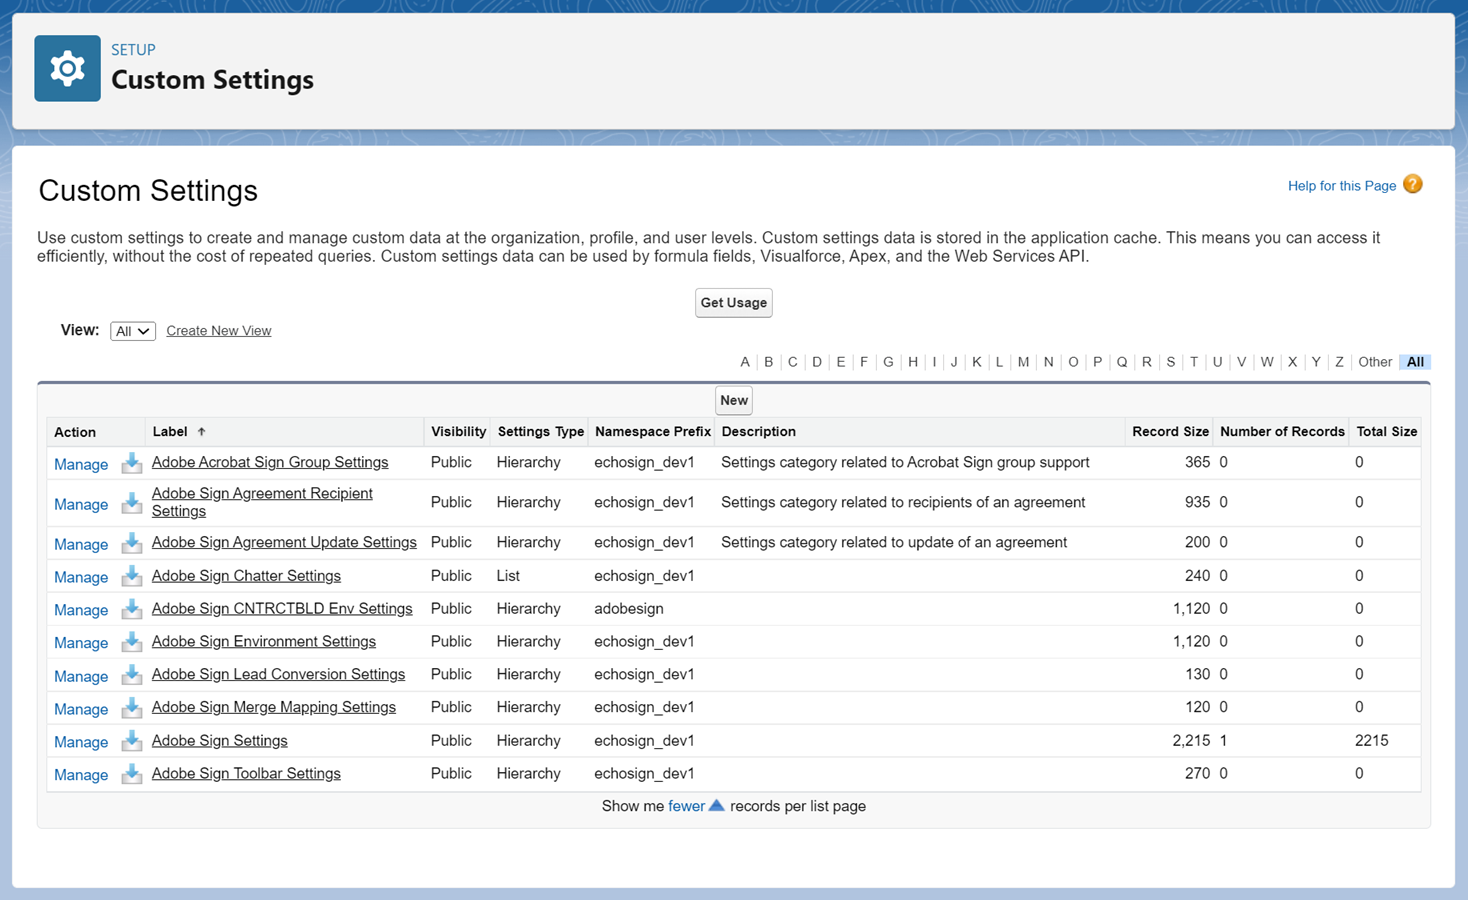Viewport: 1468px width, 900px height.
Task: Click the New button above the table
Action: [x=733, y=400]
